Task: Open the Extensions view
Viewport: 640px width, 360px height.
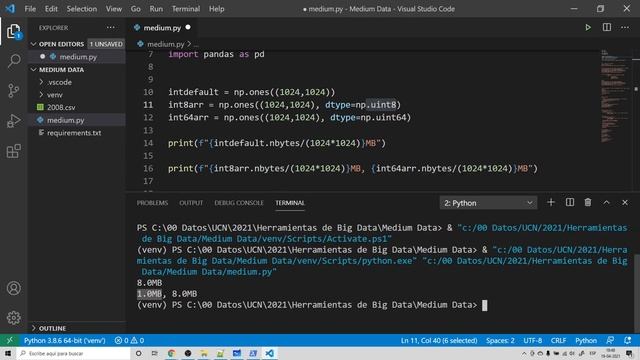Action: point(13,151)
